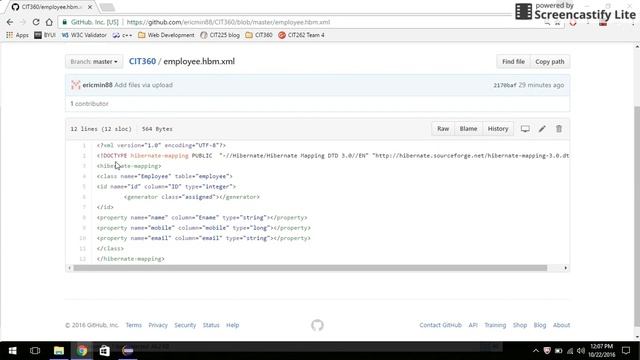Screen dimensions: 640x360
Task: Open the footer API link
Action: tap(473, 325)
